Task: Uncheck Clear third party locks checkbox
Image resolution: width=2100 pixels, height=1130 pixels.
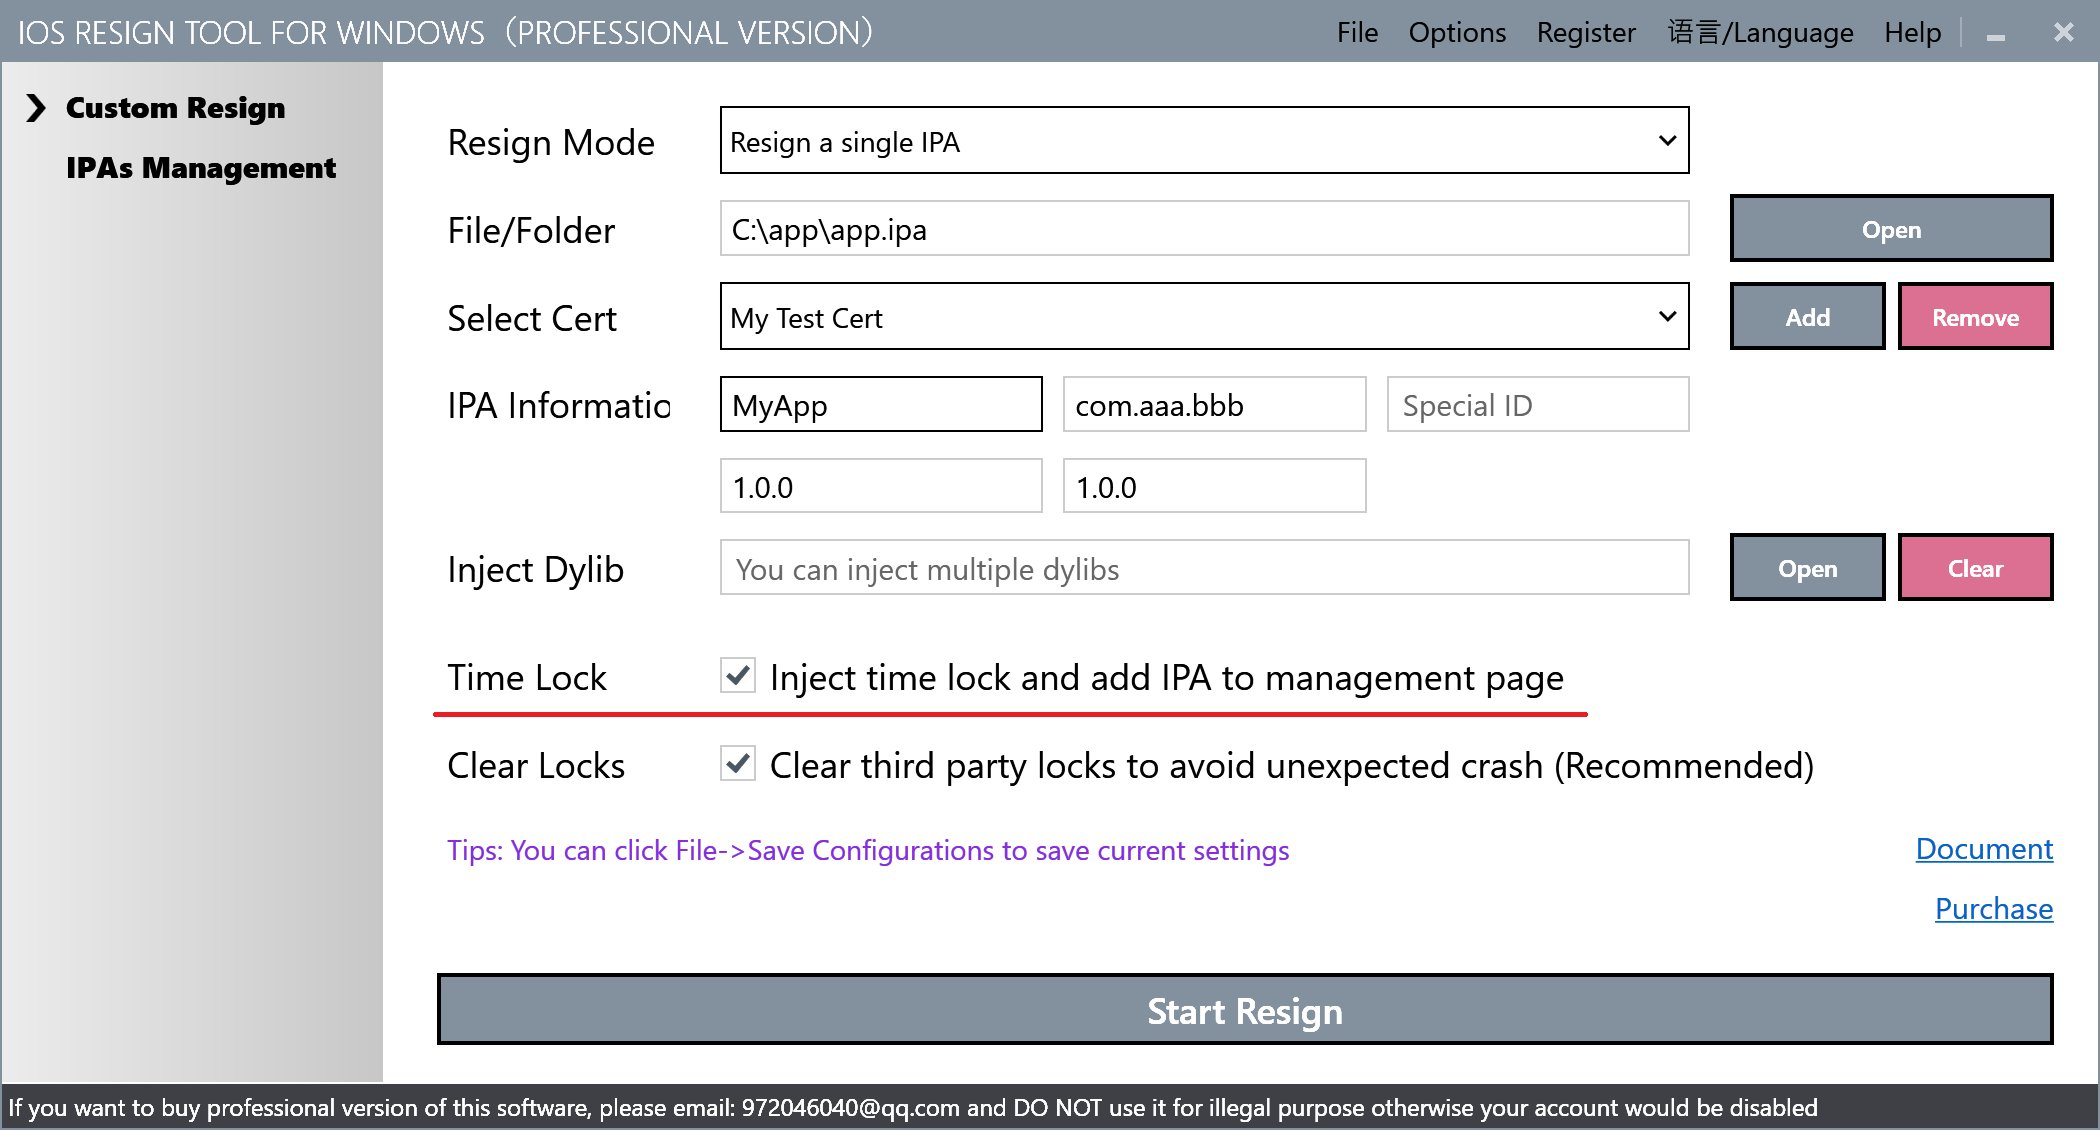Action: tap(738, 764)
